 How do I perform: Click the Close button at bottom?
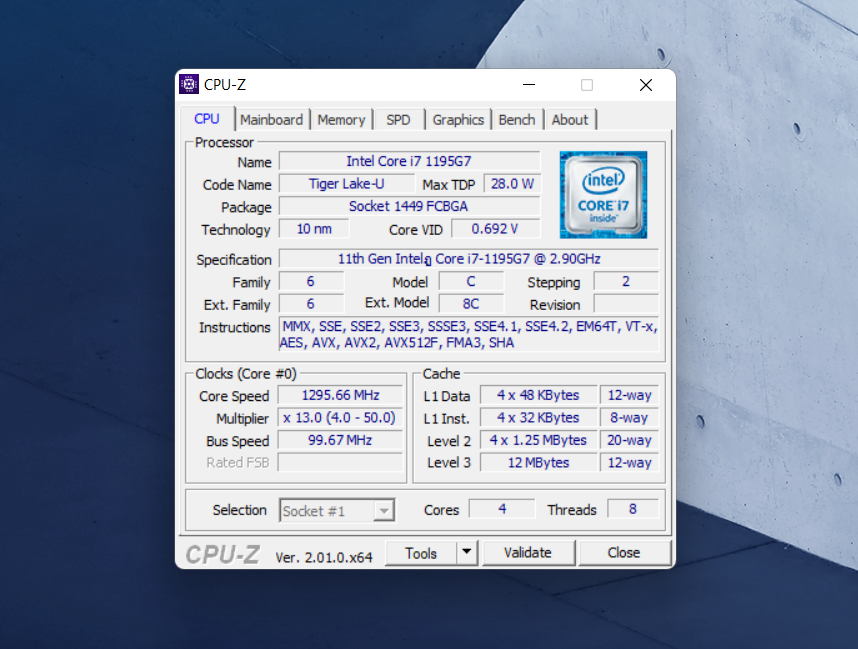pyautogui.click(x=624, y=553)
